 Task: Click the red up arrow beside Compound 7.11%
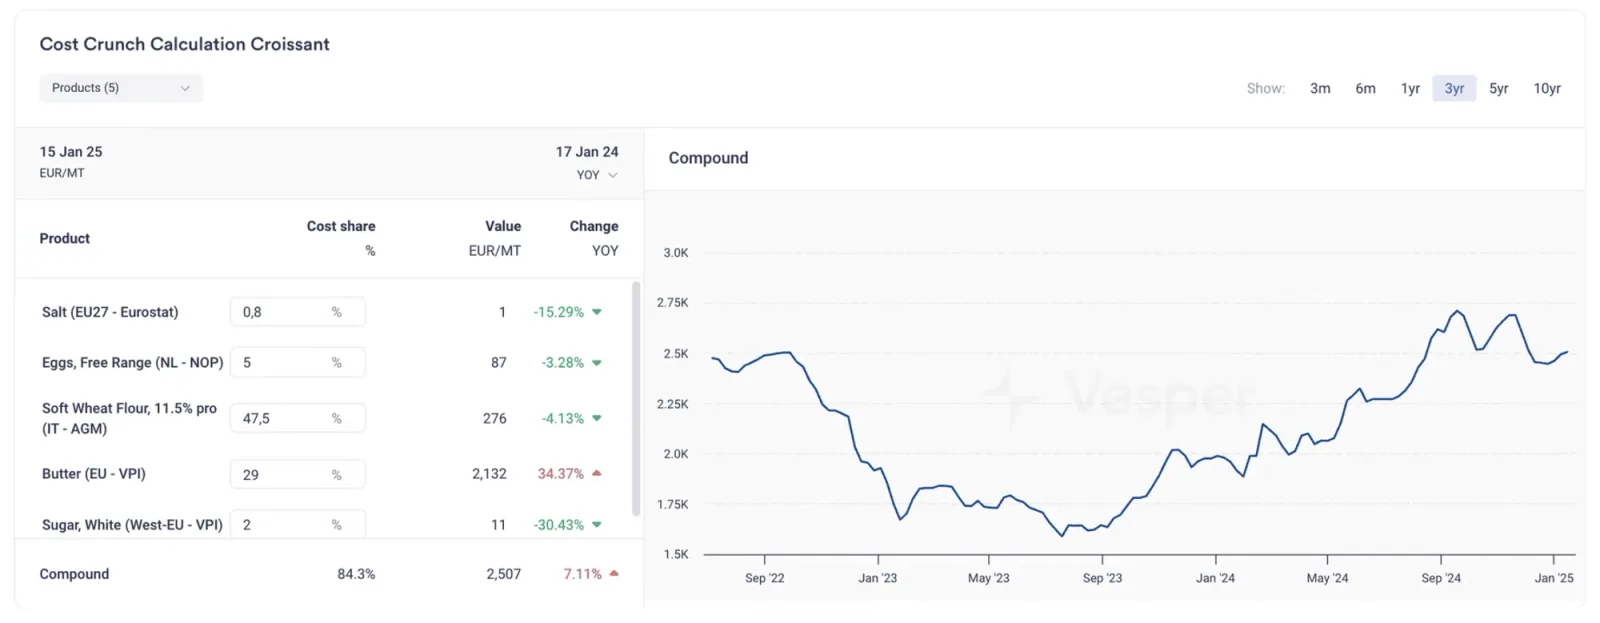coord(614,574)
